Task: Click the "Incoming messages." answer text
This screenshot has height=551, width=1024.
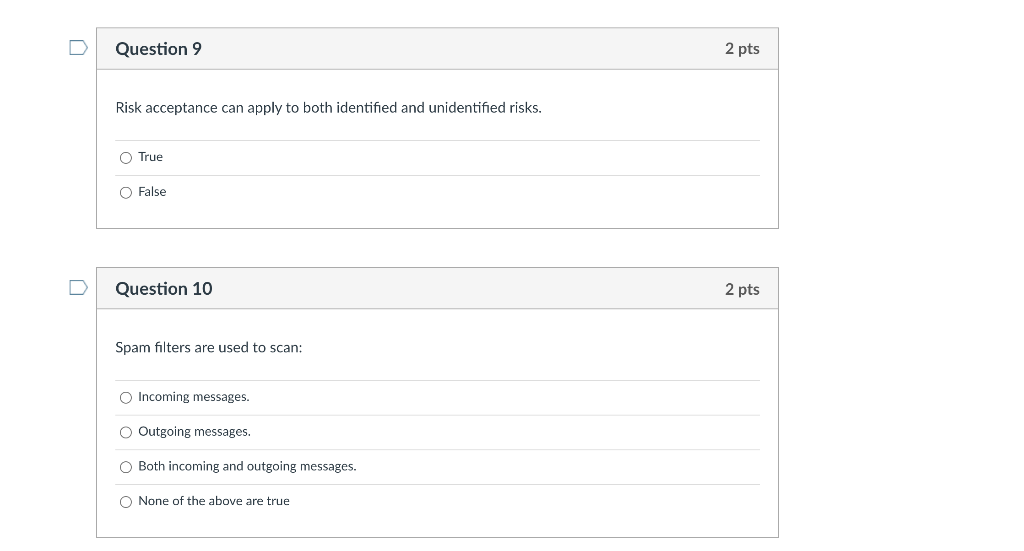Action: pyautogui.click(x=194, y=397)
